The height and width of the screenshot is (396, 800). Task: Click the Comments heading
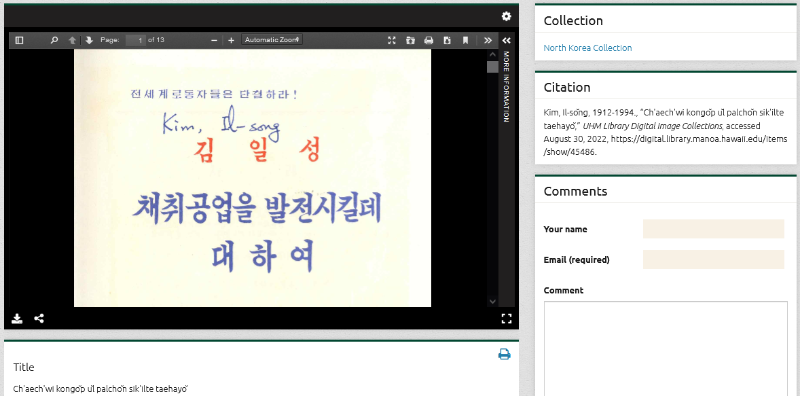[575, 191]
